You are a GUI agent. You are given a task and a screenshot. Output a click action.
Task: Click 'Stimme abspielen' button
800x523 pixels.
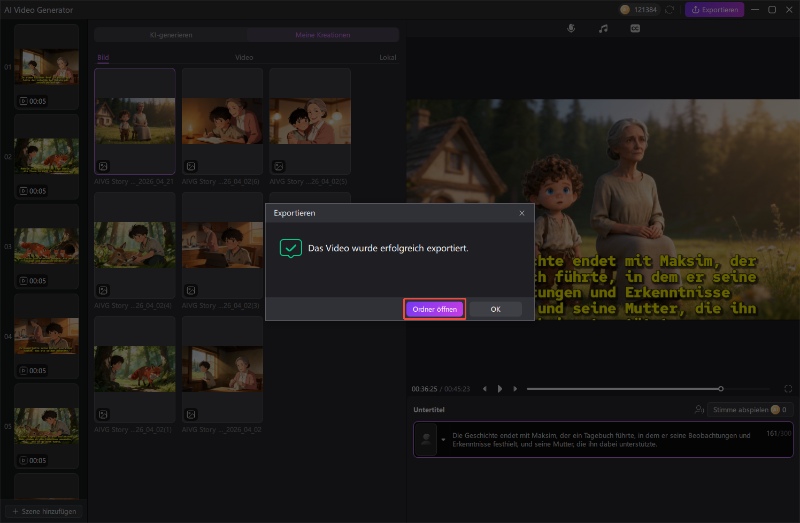coord(740,410)
